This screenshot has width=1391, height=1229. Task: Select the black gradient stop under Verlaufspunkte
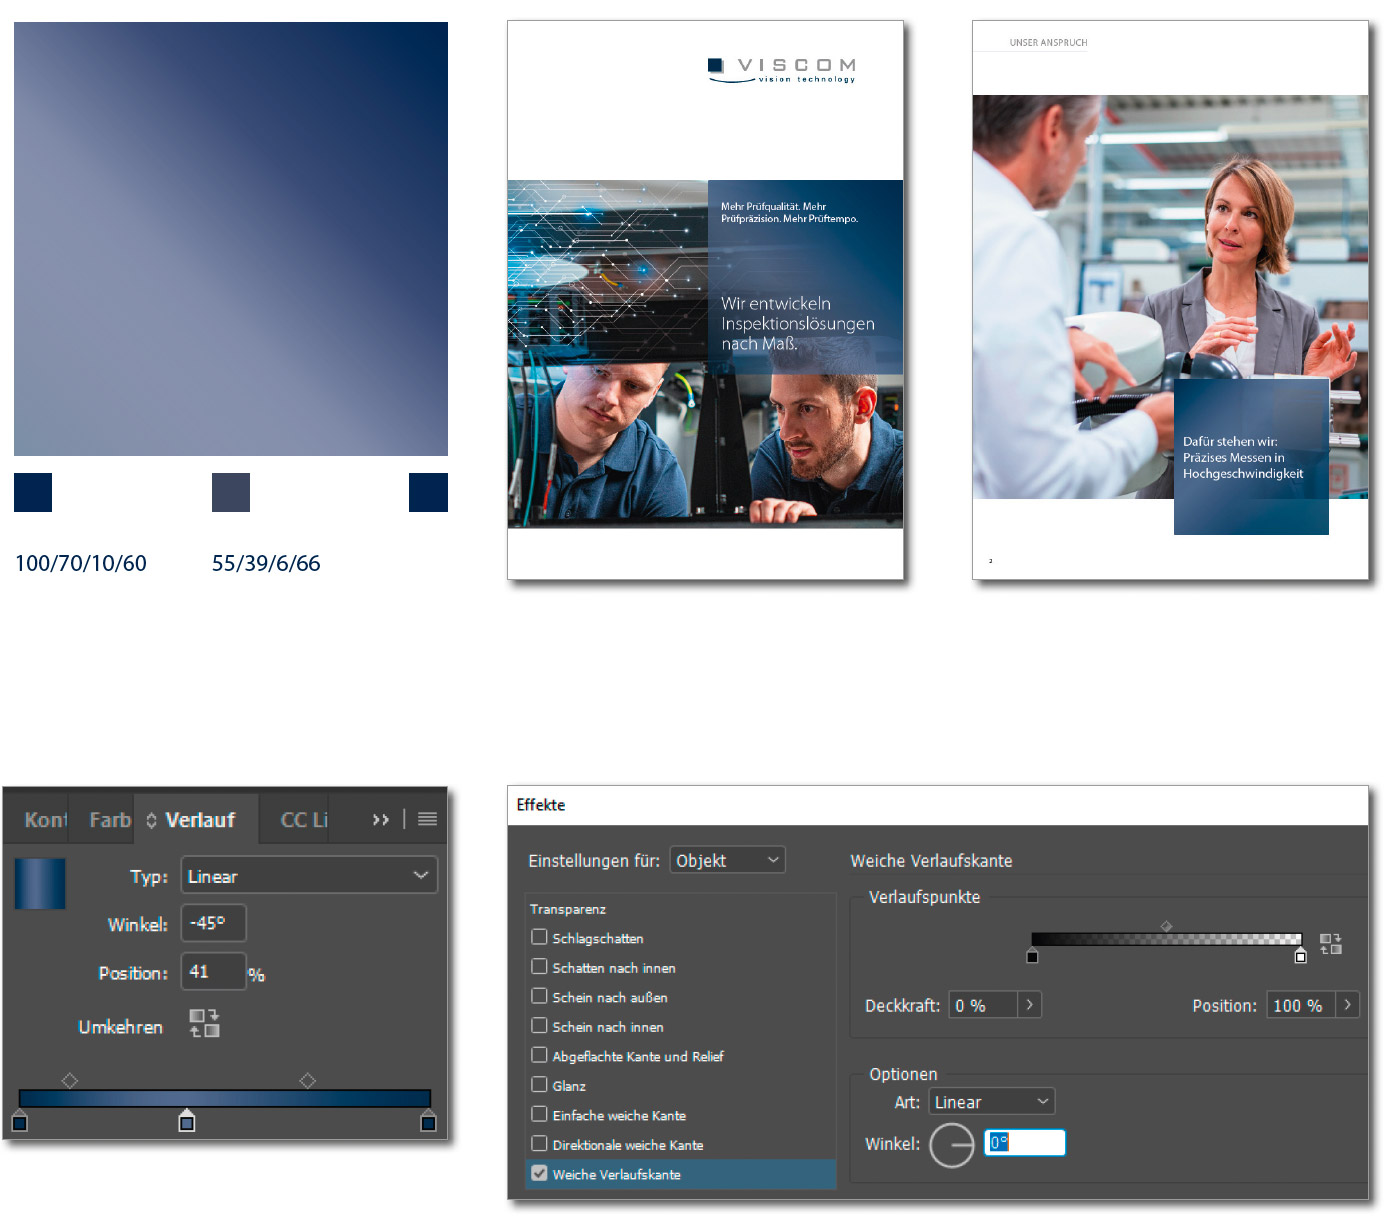1032,957
